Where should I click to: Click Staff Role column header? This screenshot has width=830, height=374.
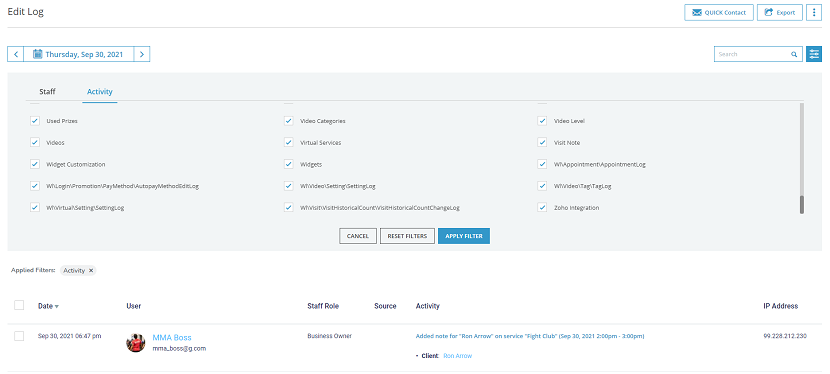(323, 306)
